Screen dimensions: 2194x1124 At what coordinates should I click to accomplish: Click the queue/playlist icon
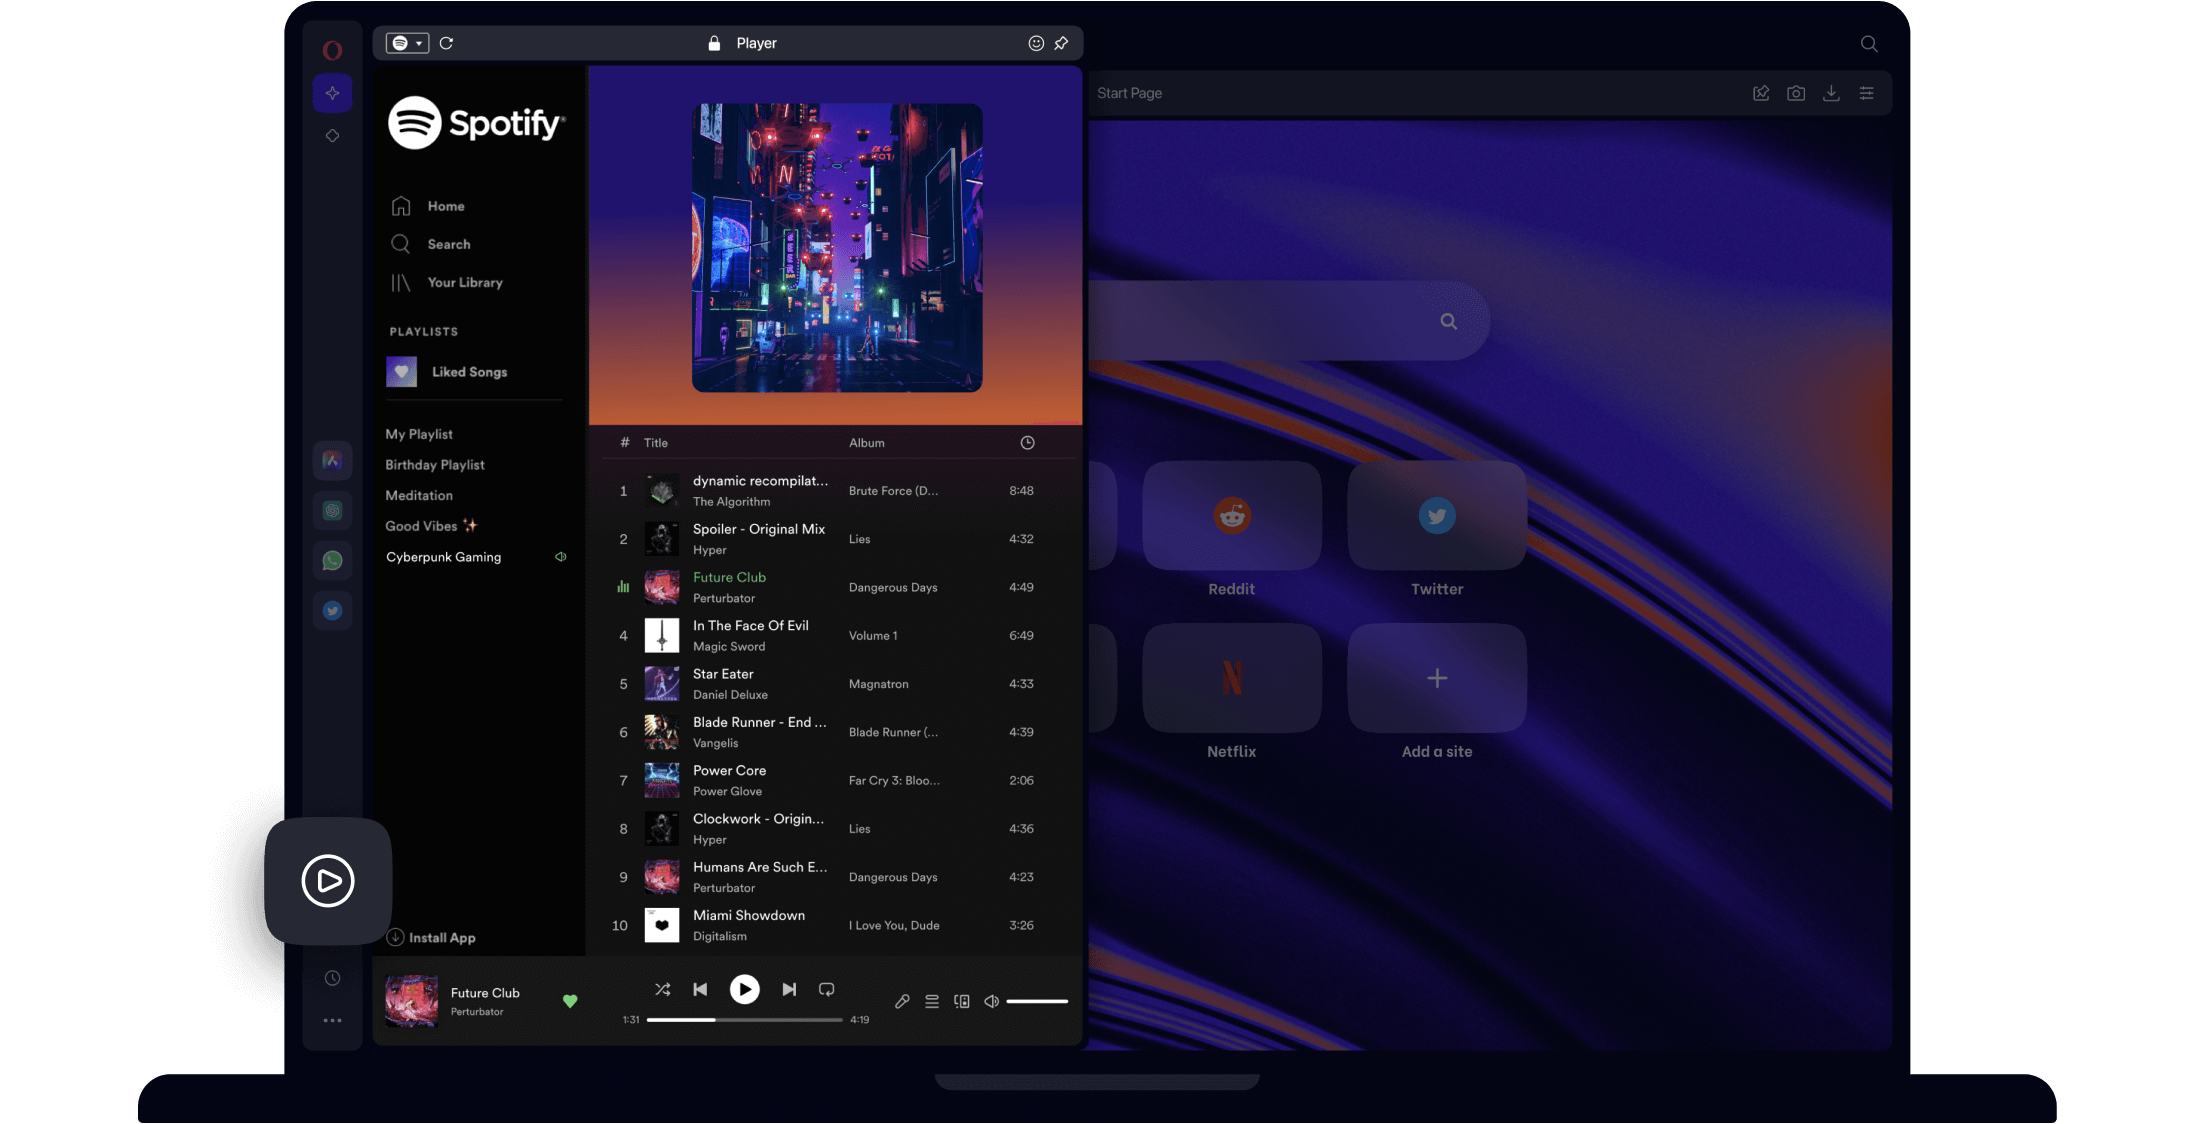[931, 1001]
